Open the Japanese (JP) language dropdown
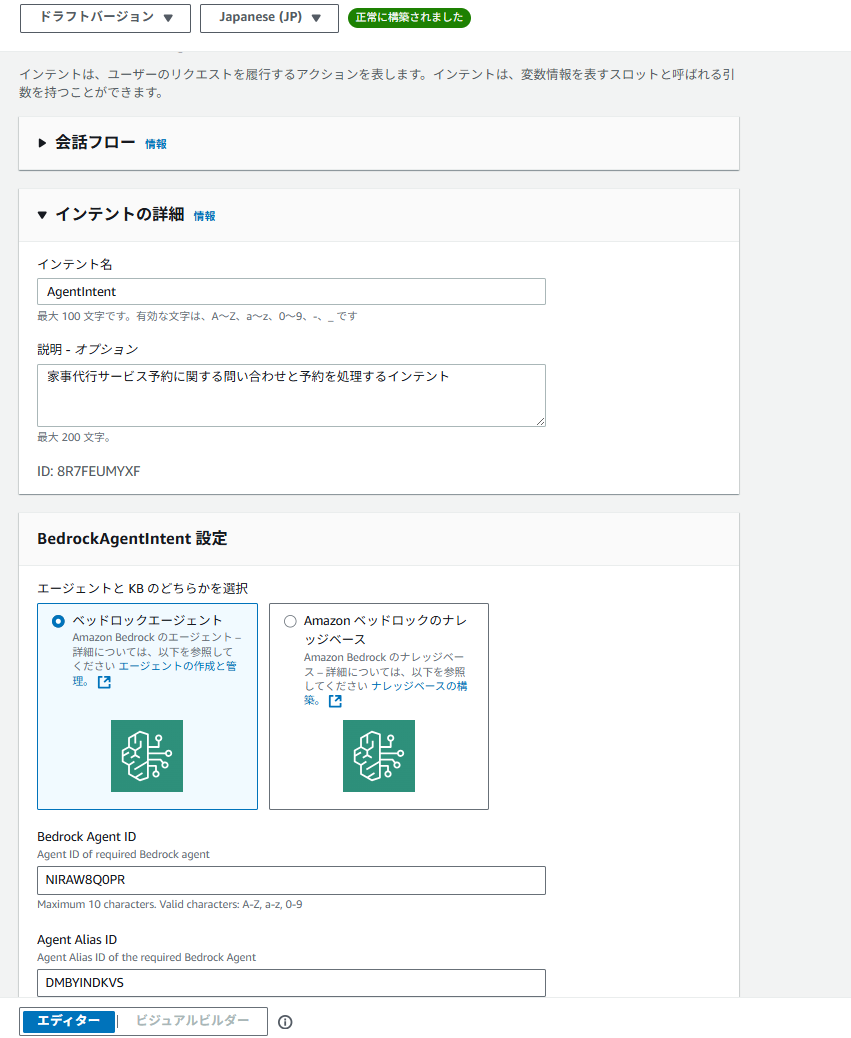Viewport: 851px width, 1038px height. [x=270, y=17]
